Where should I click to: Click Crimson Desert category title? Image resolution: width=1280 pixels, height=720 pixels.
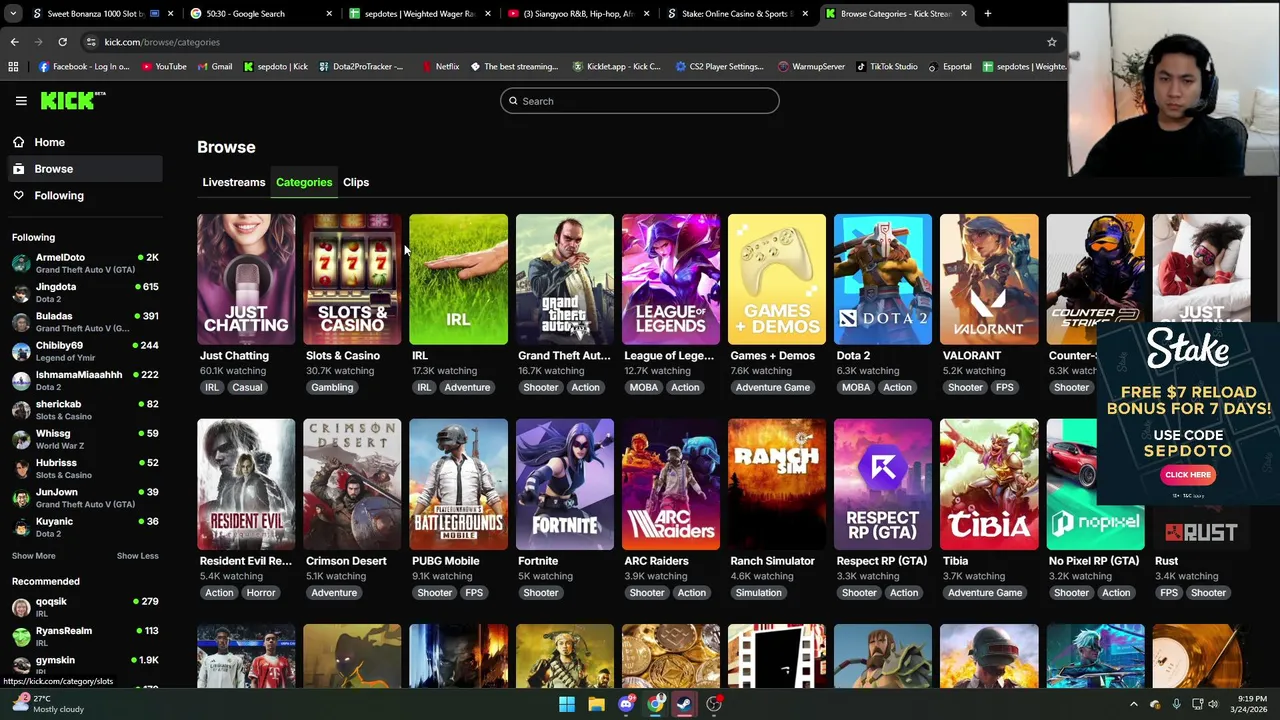[346, 561]
